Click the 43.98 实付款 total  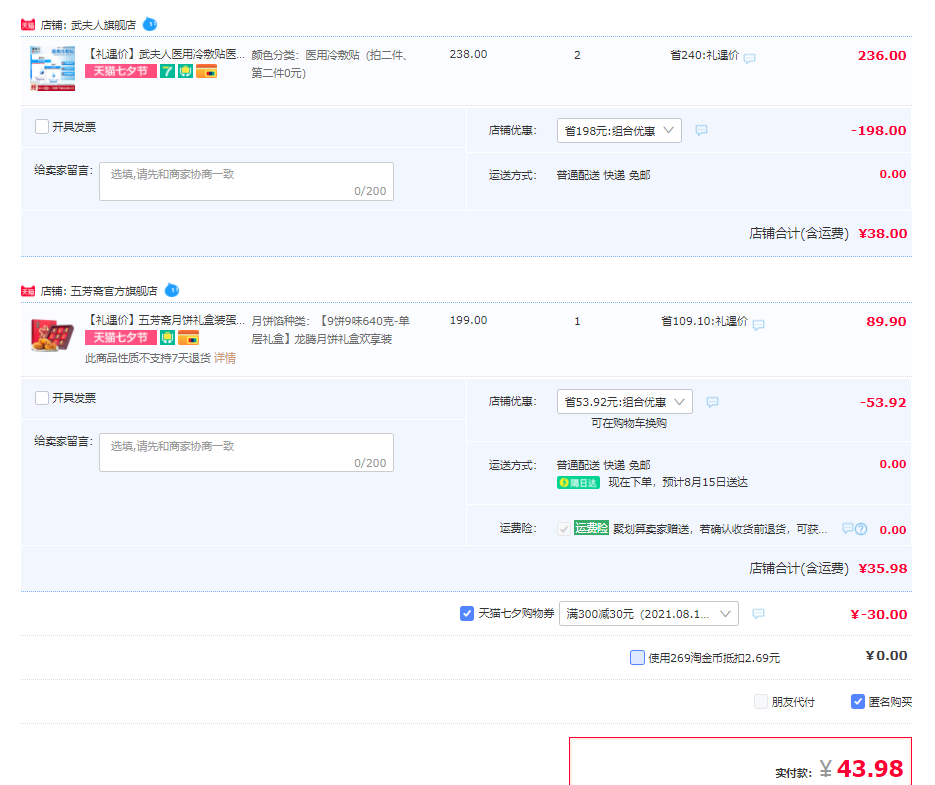point(870,768)
